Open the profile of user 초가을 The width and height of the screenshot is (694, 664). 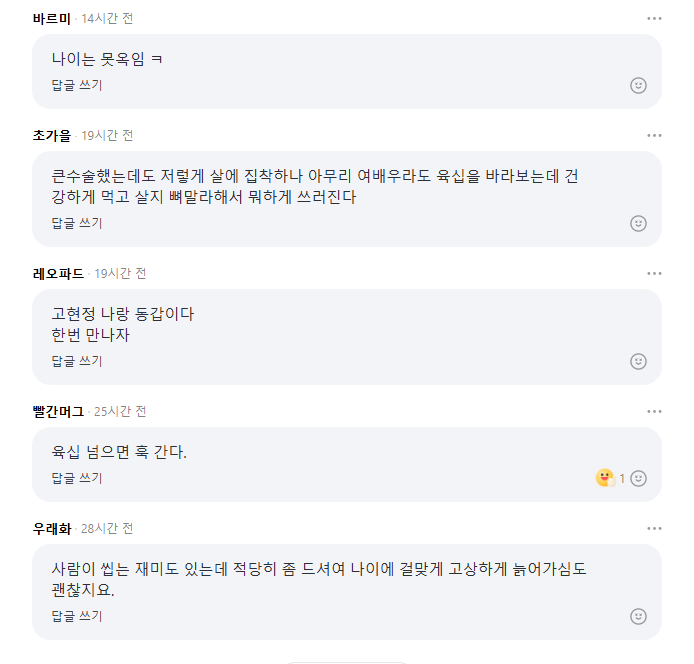coord(53,136)
